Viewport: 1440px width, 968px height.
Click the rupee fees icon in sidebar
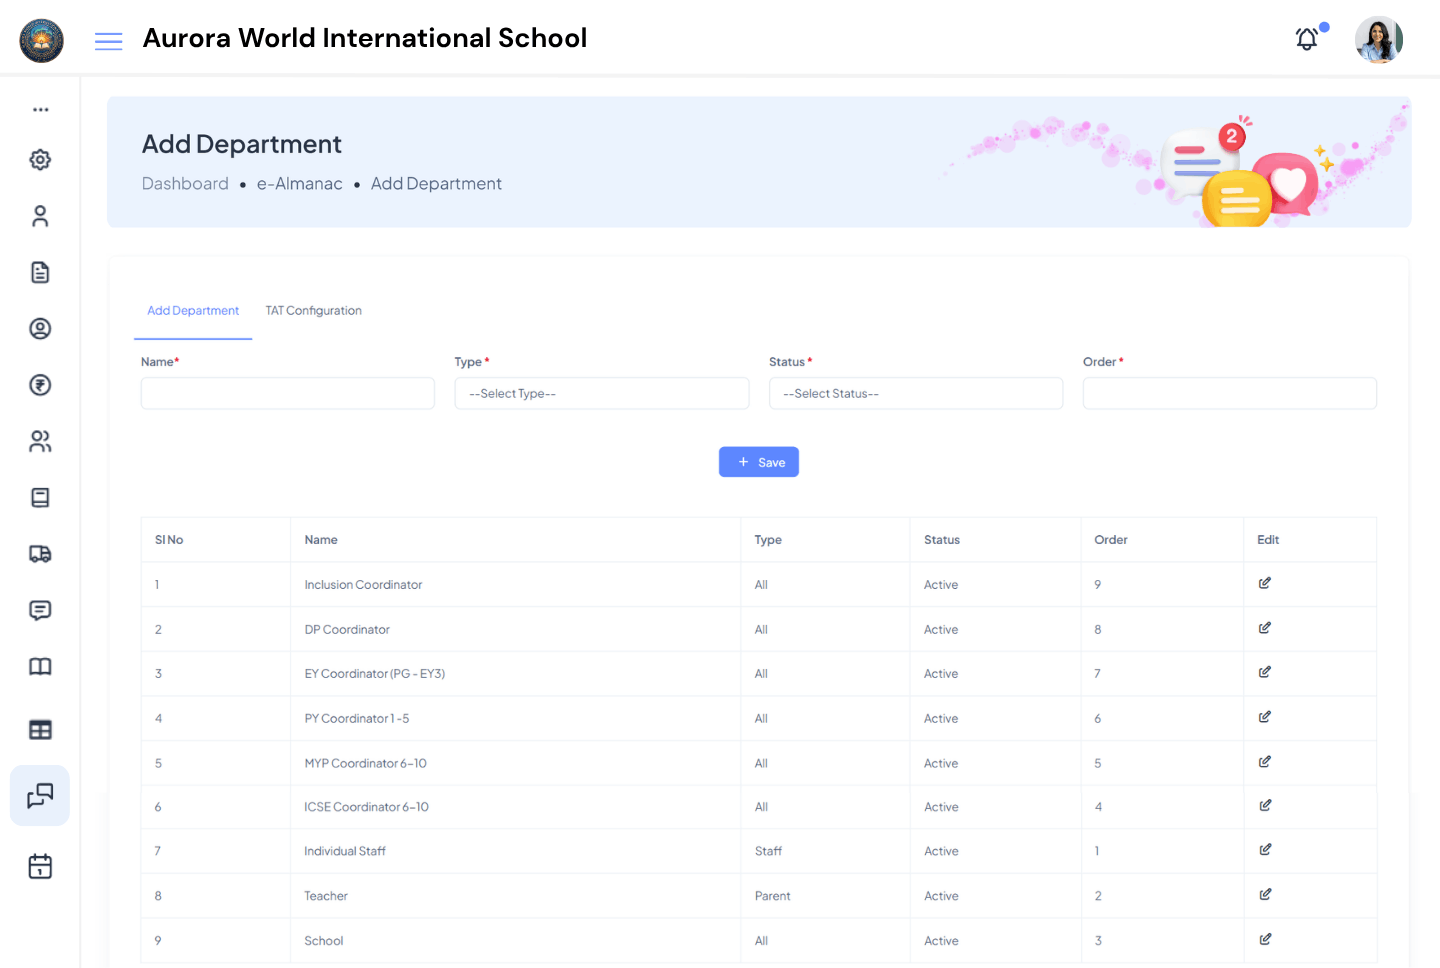pyautogui.click(x=40, y=384)
